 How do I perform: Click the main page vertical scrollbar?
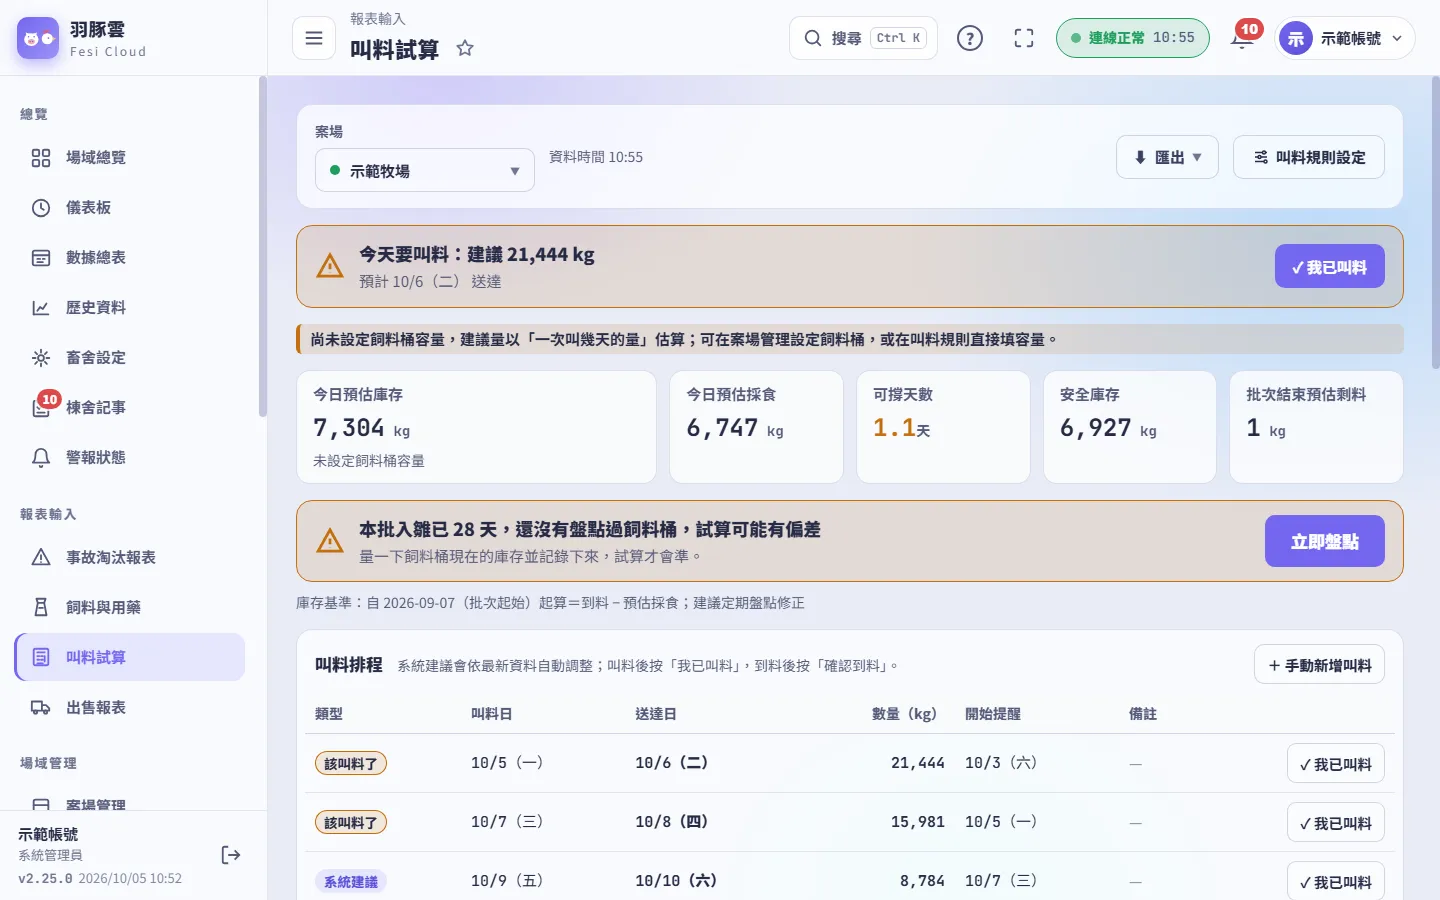point(1436,222)
